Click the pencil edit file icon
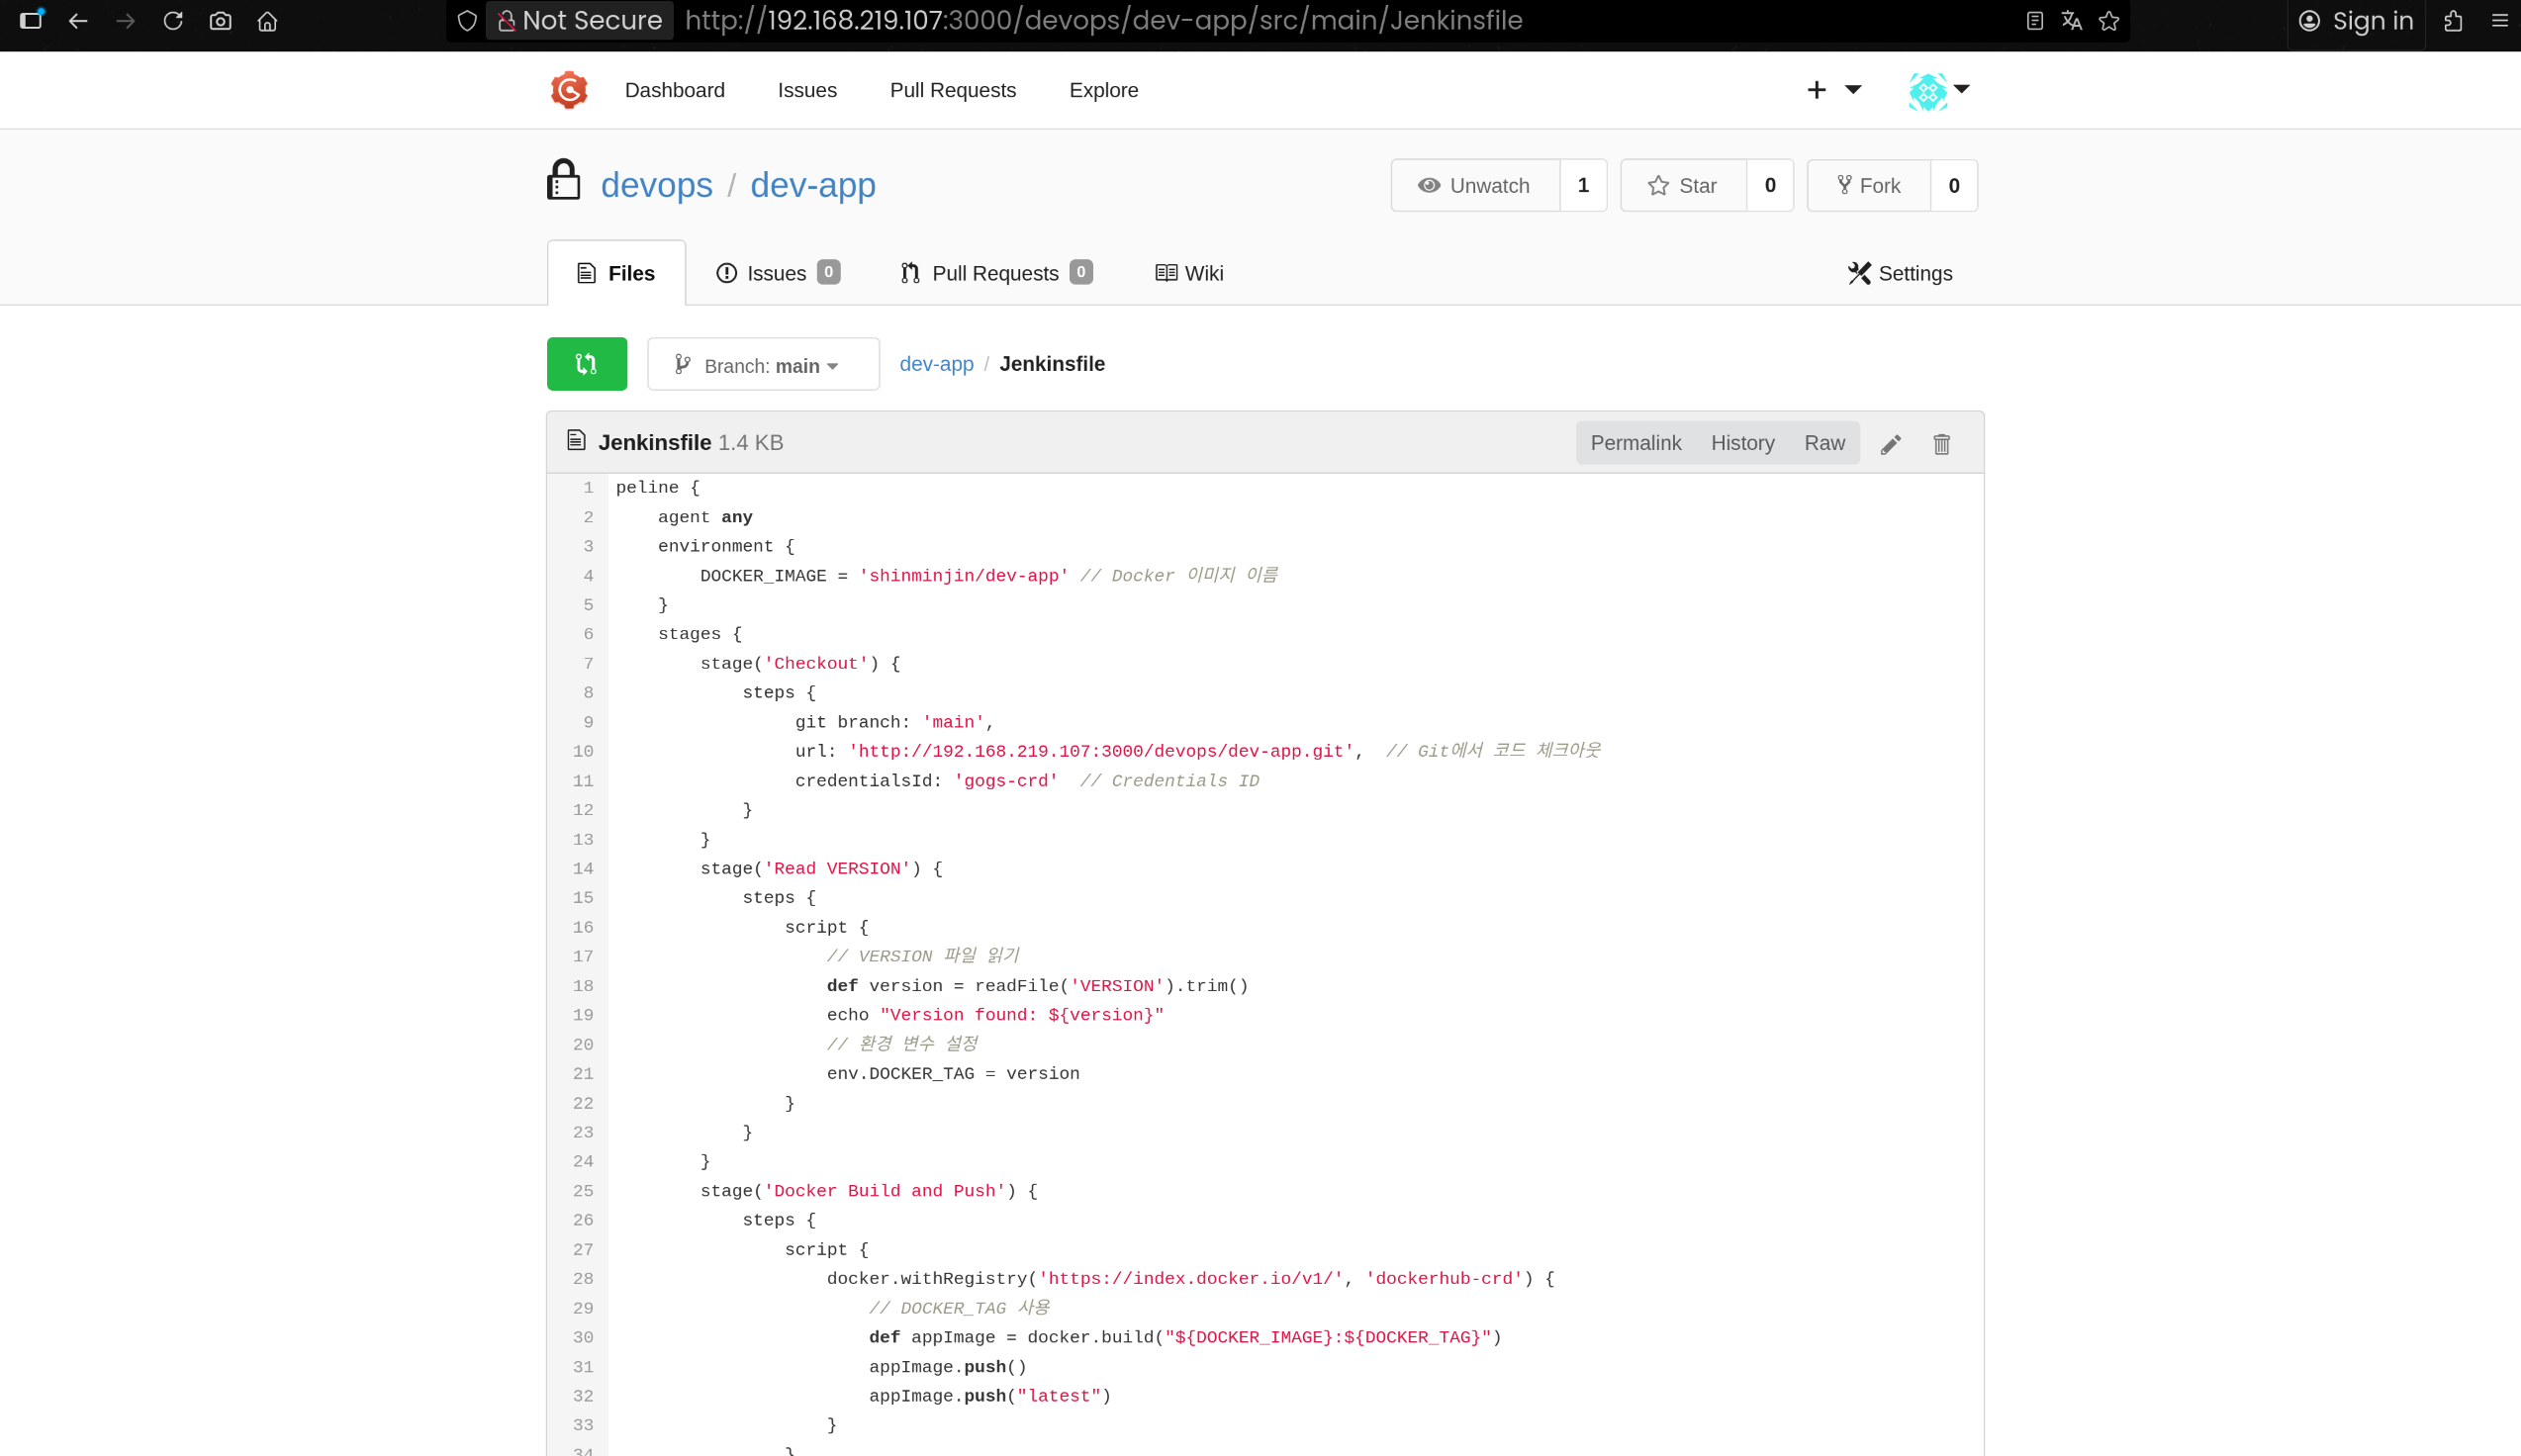The width and height of the screenshot is (2521, 1456). (x=1890, y=444)
